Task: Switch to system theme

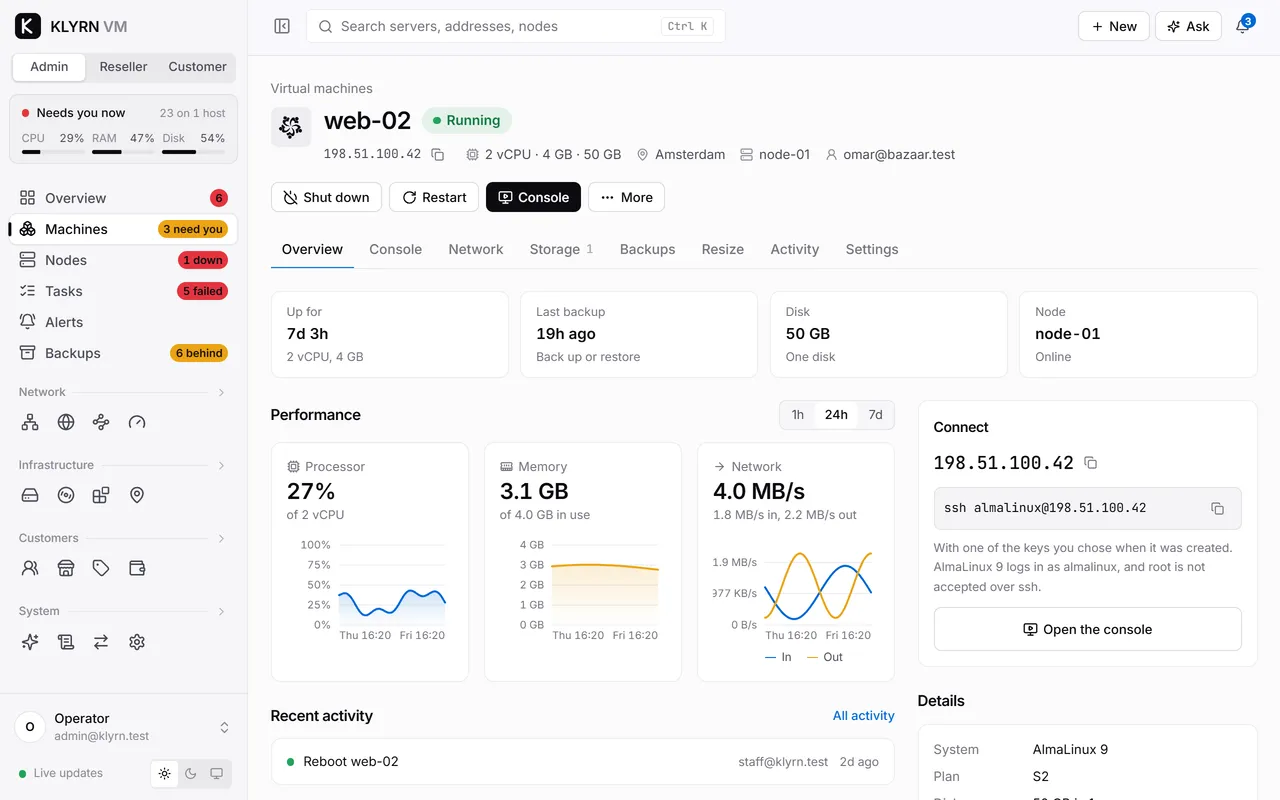Action: point(216,773)
